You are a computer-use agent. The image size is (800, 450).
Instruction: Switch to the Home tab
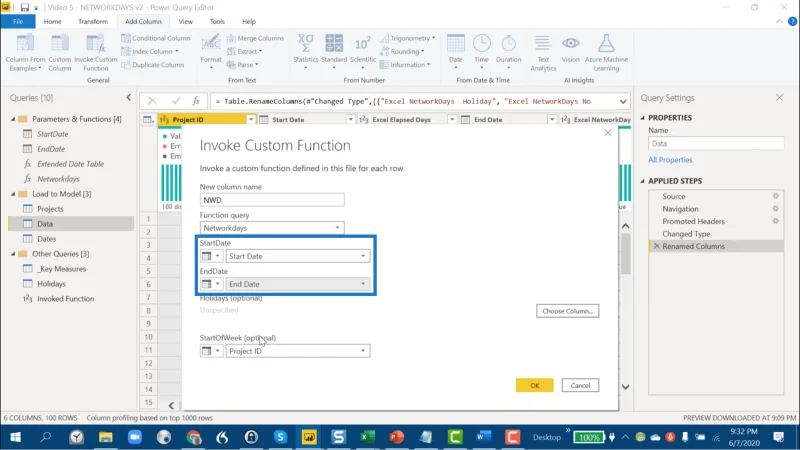click(x=52, y=21)
